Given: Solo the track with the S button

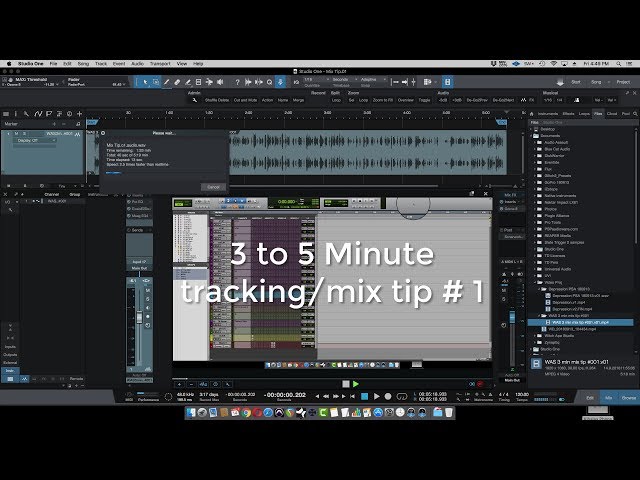Looking at the screenshot, I should [x=24, y=133].
